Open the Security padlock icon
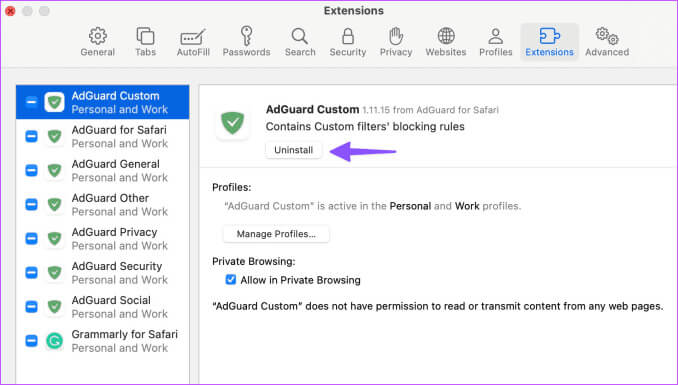The width and height of the screenshot is (678, 385). 348,36
